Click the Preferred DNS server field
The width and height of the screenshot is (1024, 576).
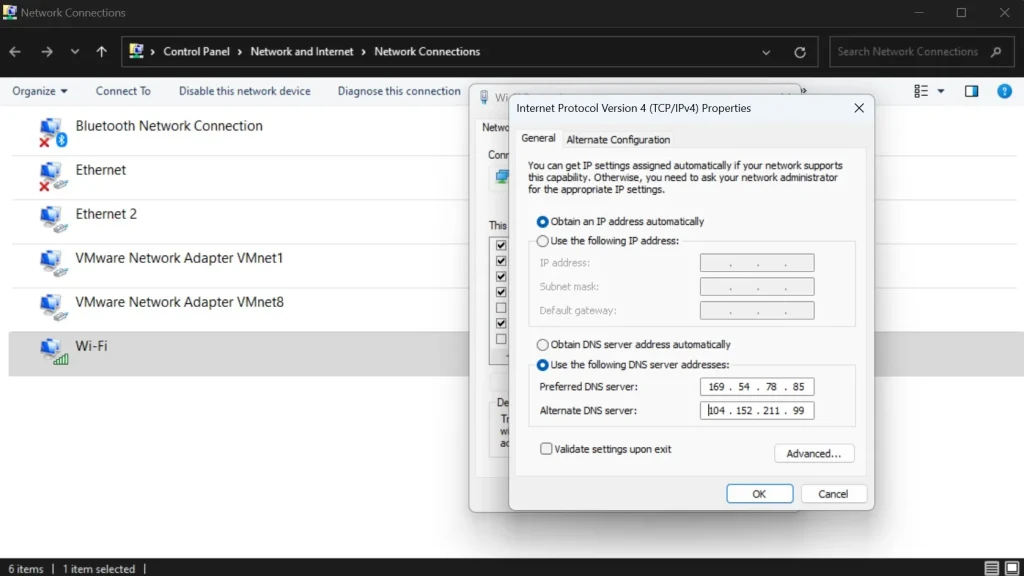pyautogui.click(x=757, y=387)
